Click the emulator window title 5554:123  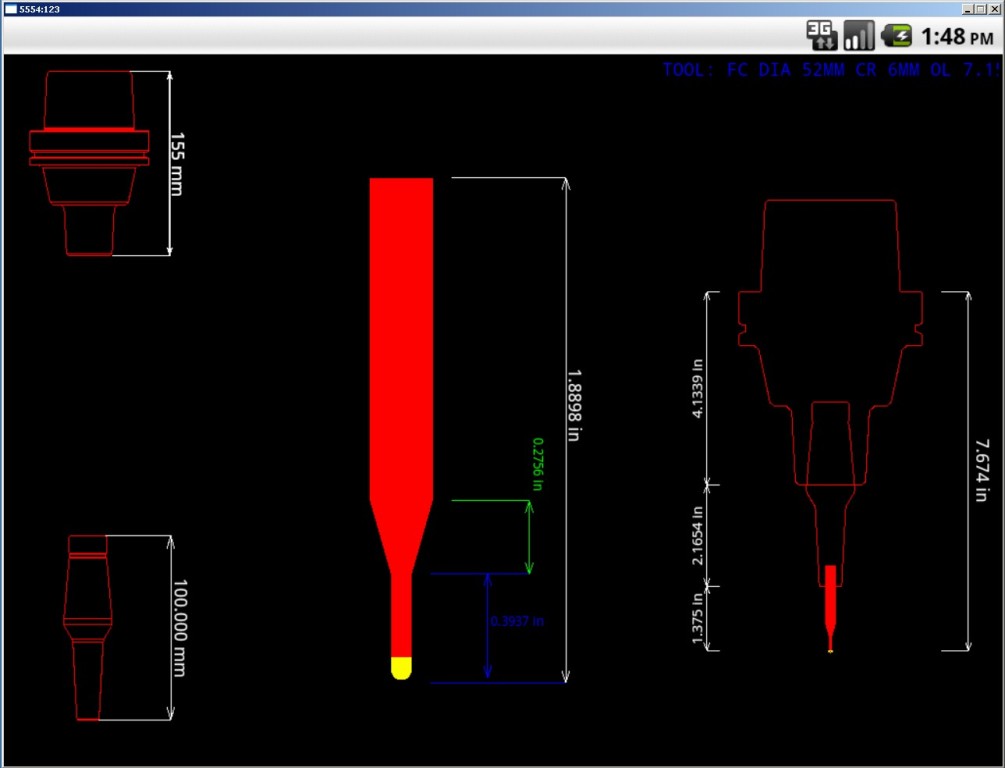(39, 10)
